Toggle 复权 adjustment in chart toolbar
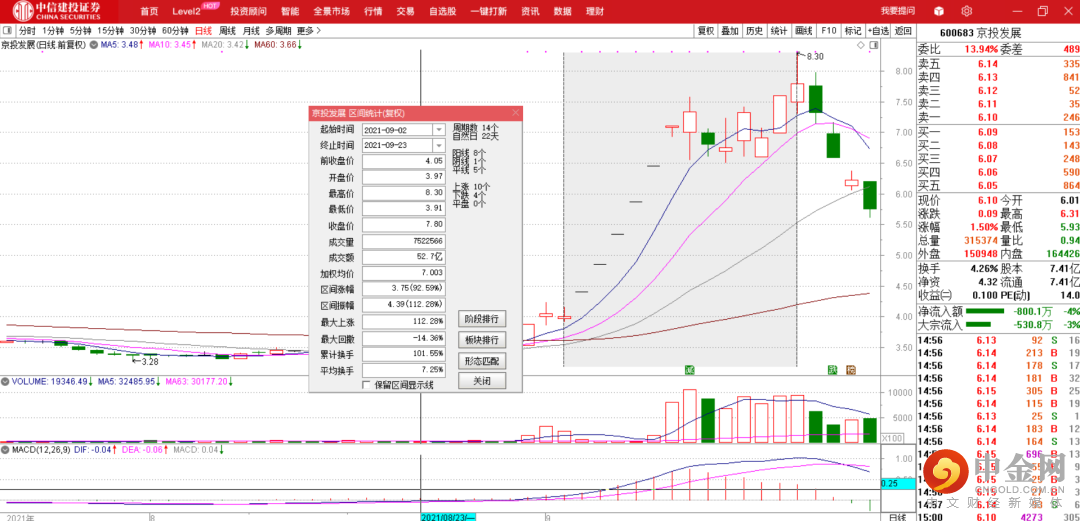1080x521 pixels. (706, 31)
